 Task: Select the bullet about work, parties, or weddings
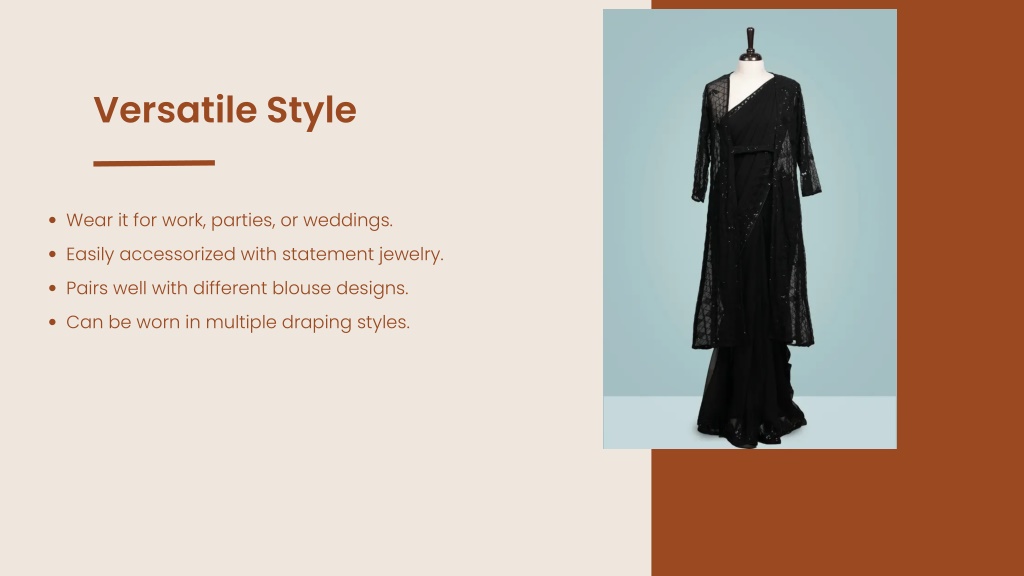pos(229,220)
